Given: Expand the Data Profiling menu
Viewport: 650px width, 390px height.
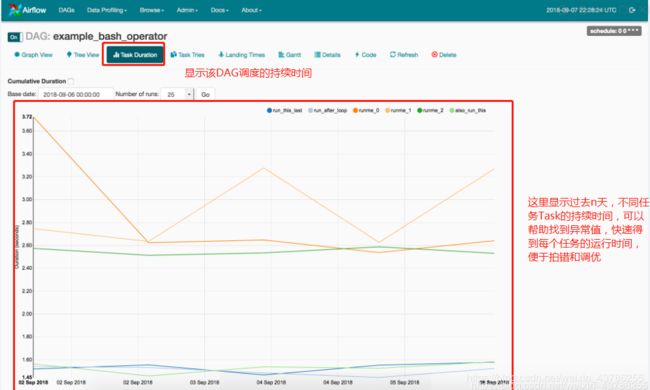Looking at the screenshot, I should (x=107, y=10).
